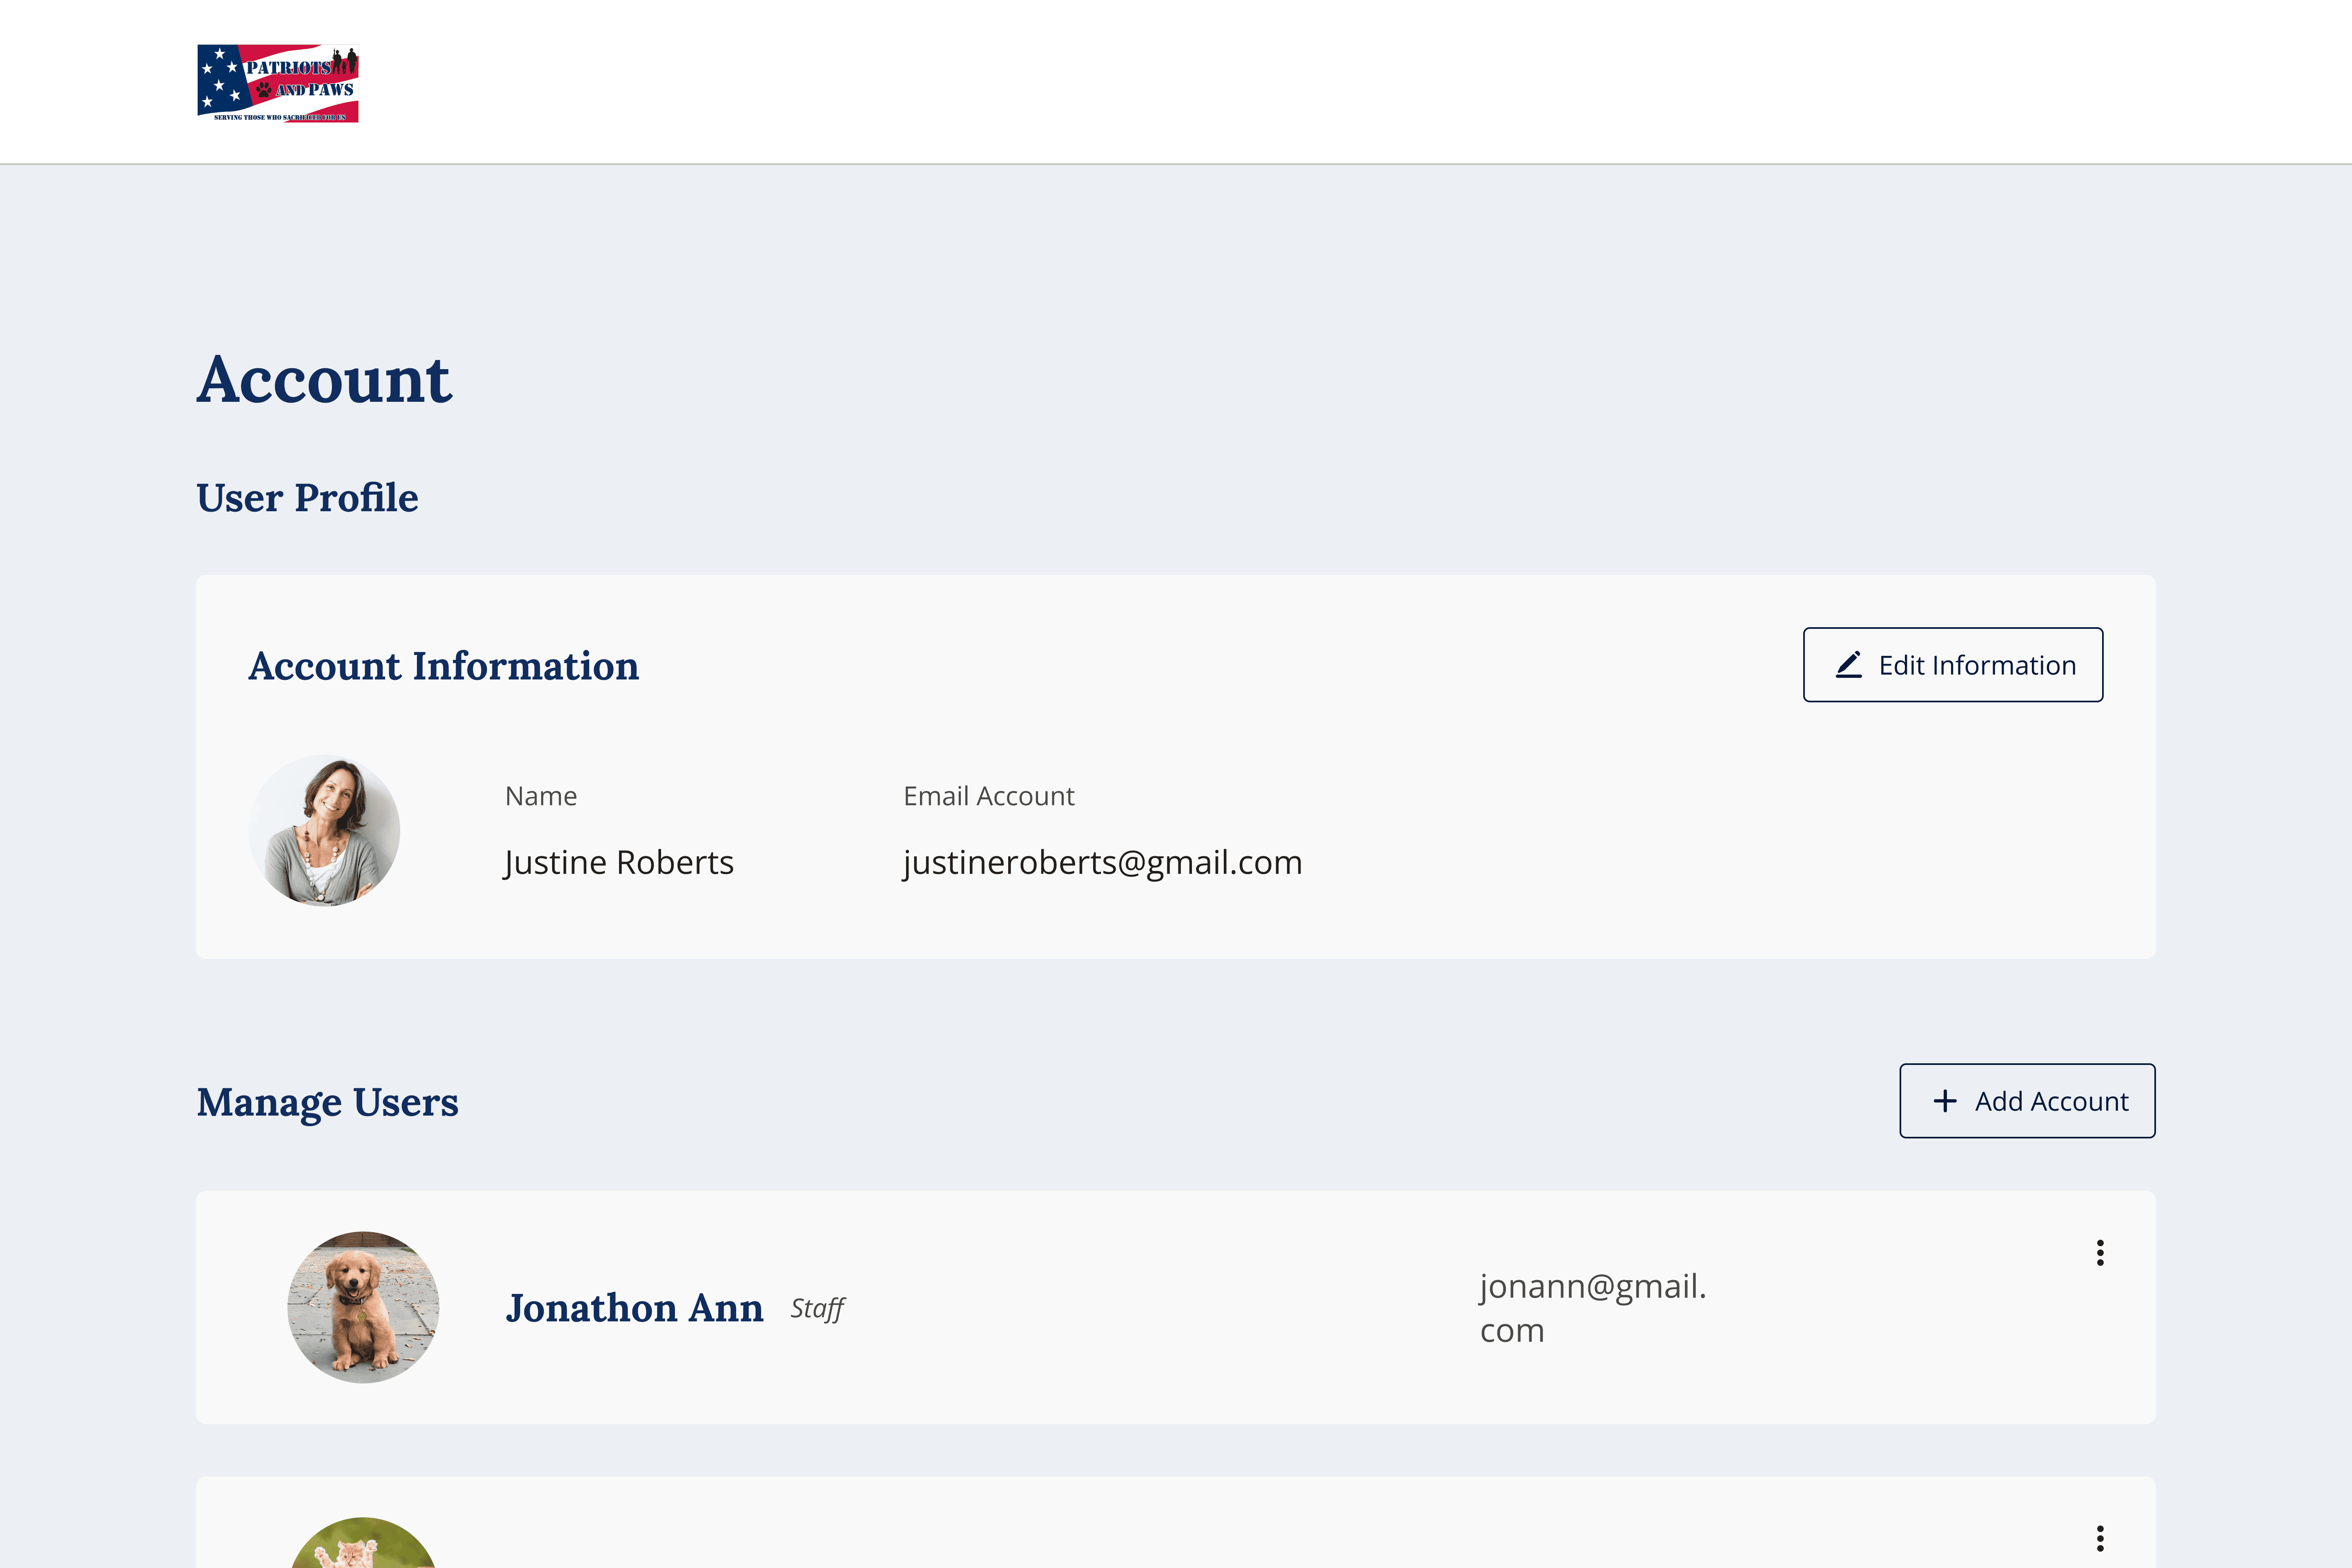This screenshot has height=1568, width=2352.
Task: Click the Account page title
Action: (x=324, y=380)
